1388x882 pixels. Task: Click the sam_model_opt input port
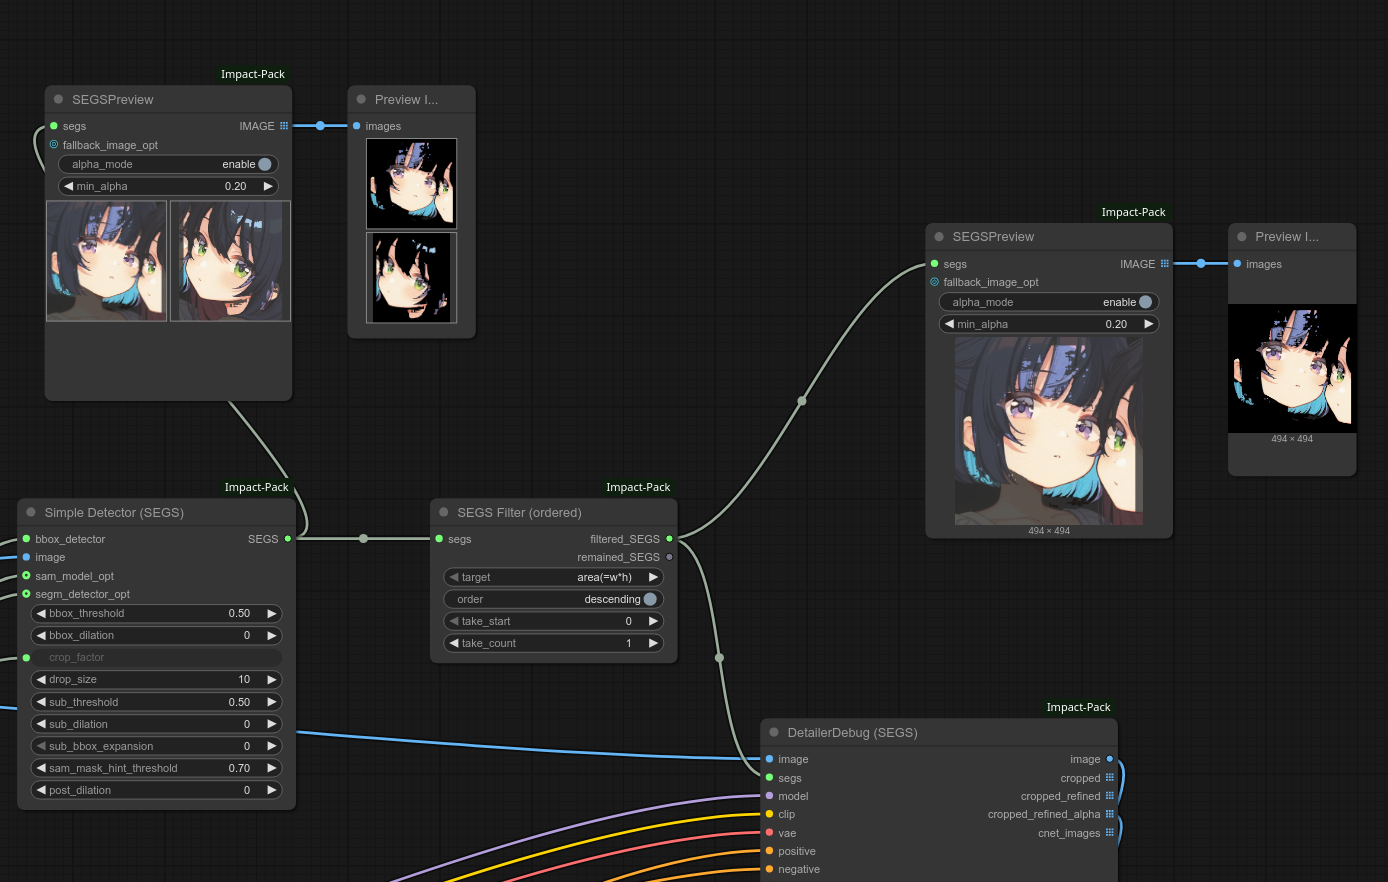(x=26, y=576)
